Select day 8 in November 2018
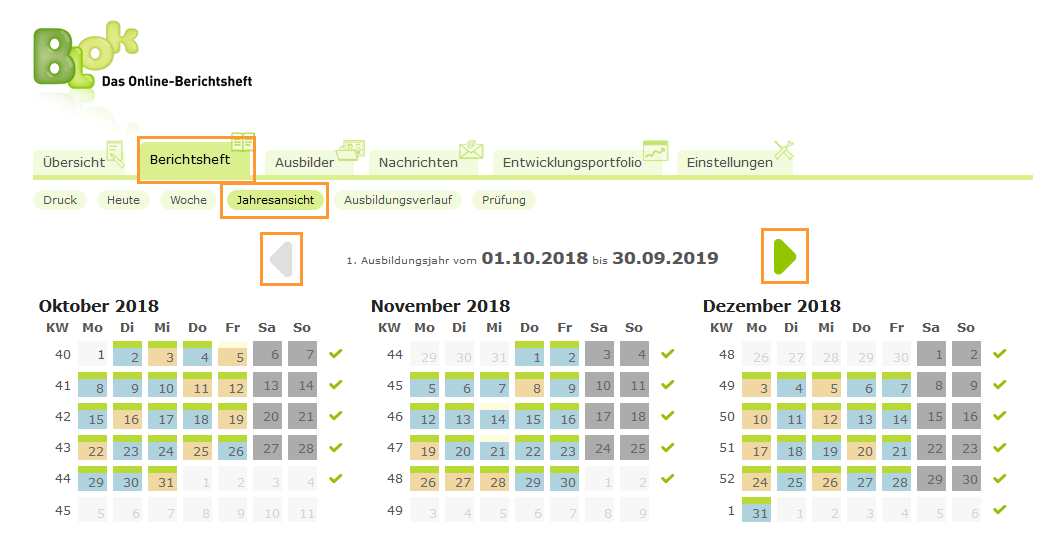Screen dimensions: 1050x546 [529, 385]
